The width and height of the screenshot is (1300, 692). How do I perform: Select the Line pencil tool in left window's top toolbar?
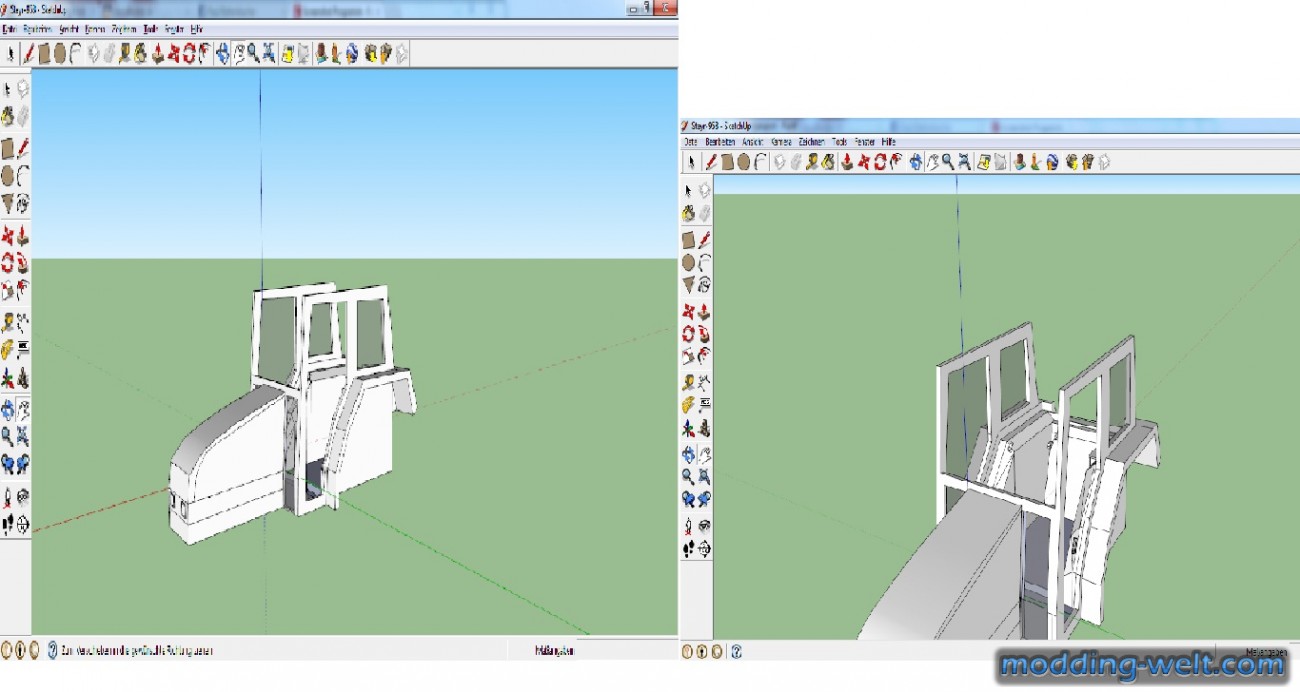coord(28,53)
